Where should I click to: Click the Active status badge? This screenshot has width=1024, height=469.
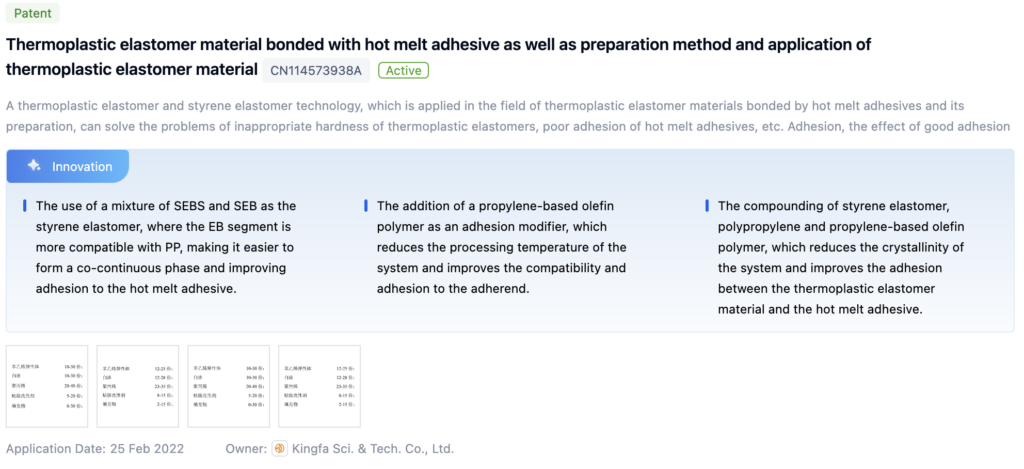pos(404,70)
